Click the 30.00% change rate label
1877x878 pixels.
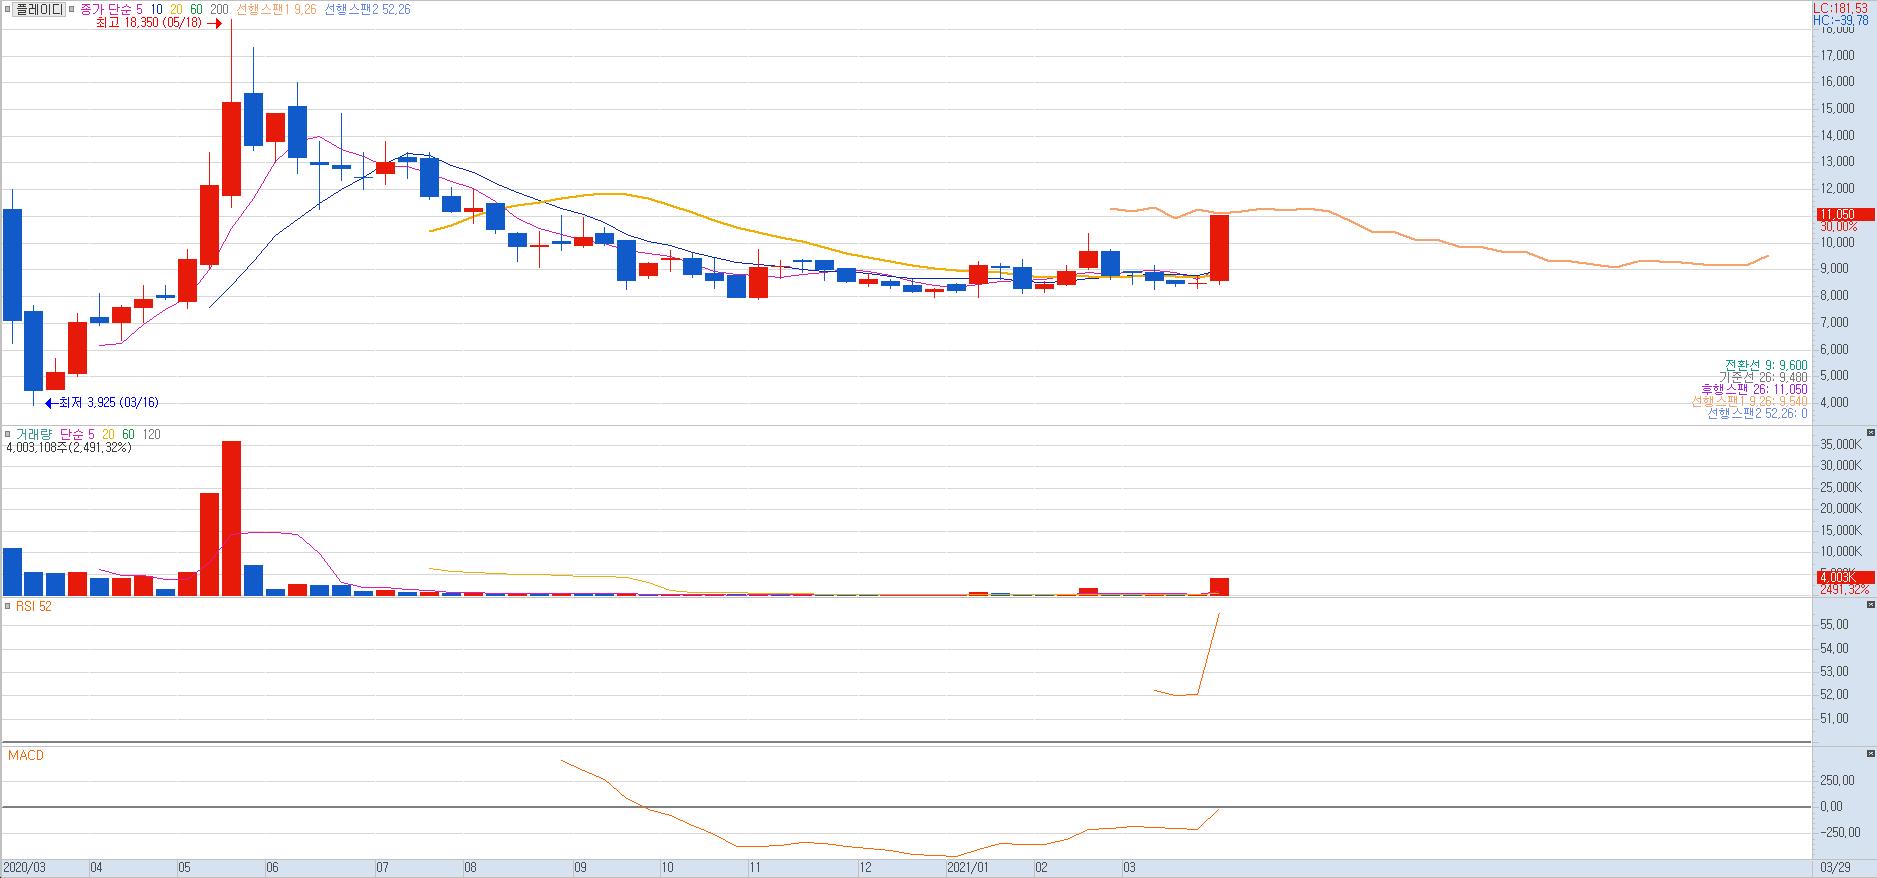click(x=1839, y=227)
